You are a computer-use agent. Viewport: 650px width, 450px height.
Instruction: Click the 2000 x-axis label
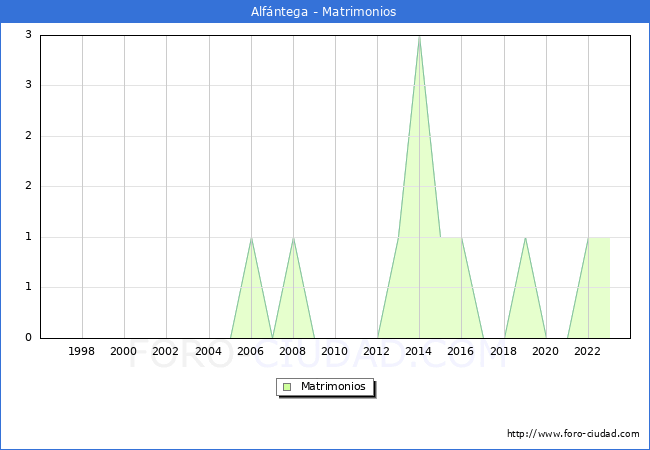click(x=124, y=351)
